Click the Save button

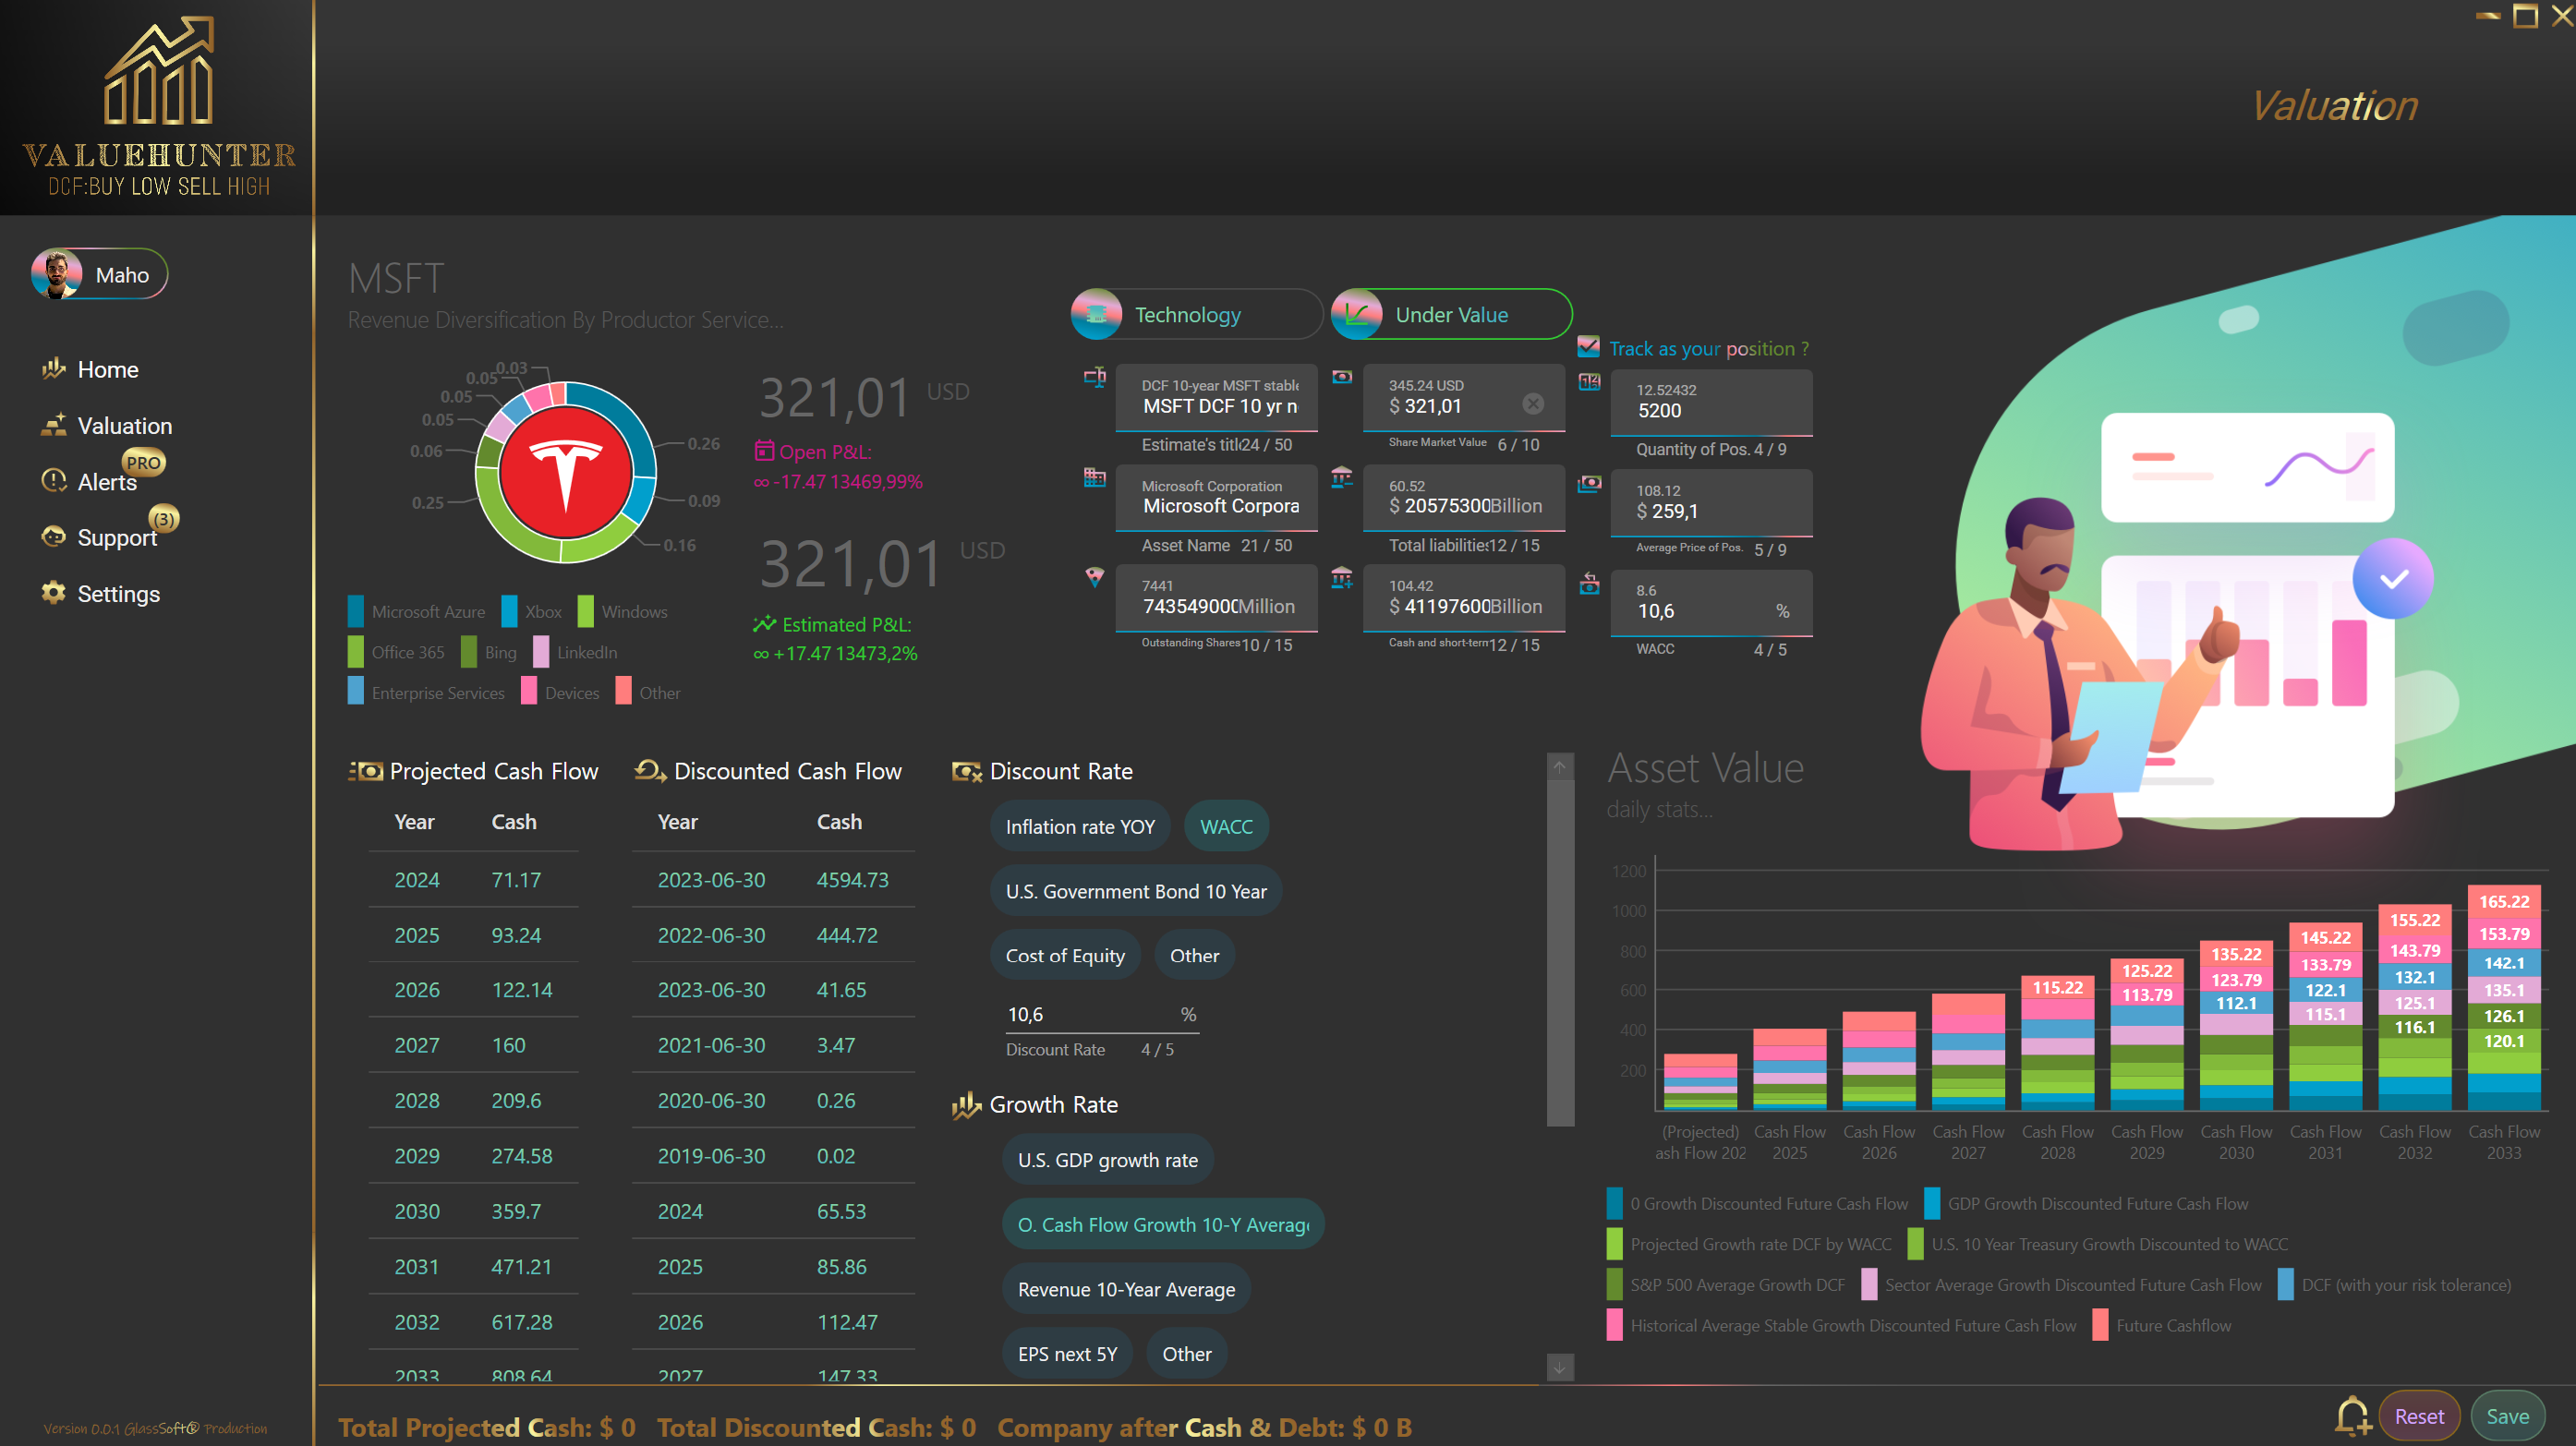pos(2507,1416)
